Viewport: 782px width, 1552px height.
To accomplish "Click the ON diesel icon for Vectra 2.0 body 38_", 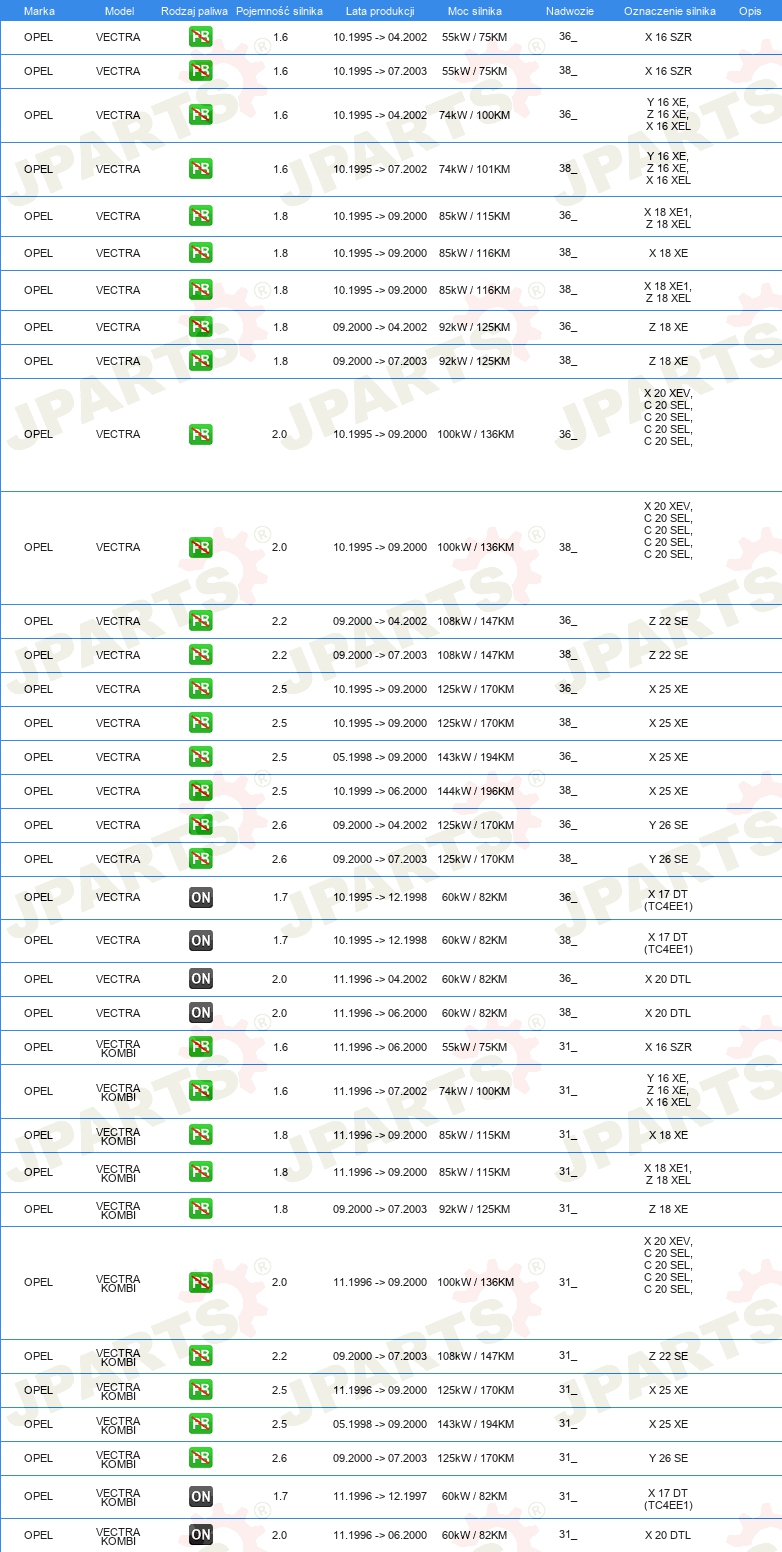I will click(x=201, y=1013).
